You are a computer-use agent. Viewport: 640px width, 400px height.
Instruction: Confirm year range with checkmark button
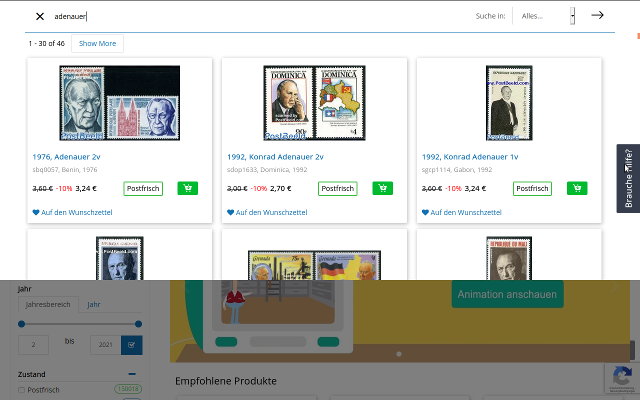[x=131, y=345]
